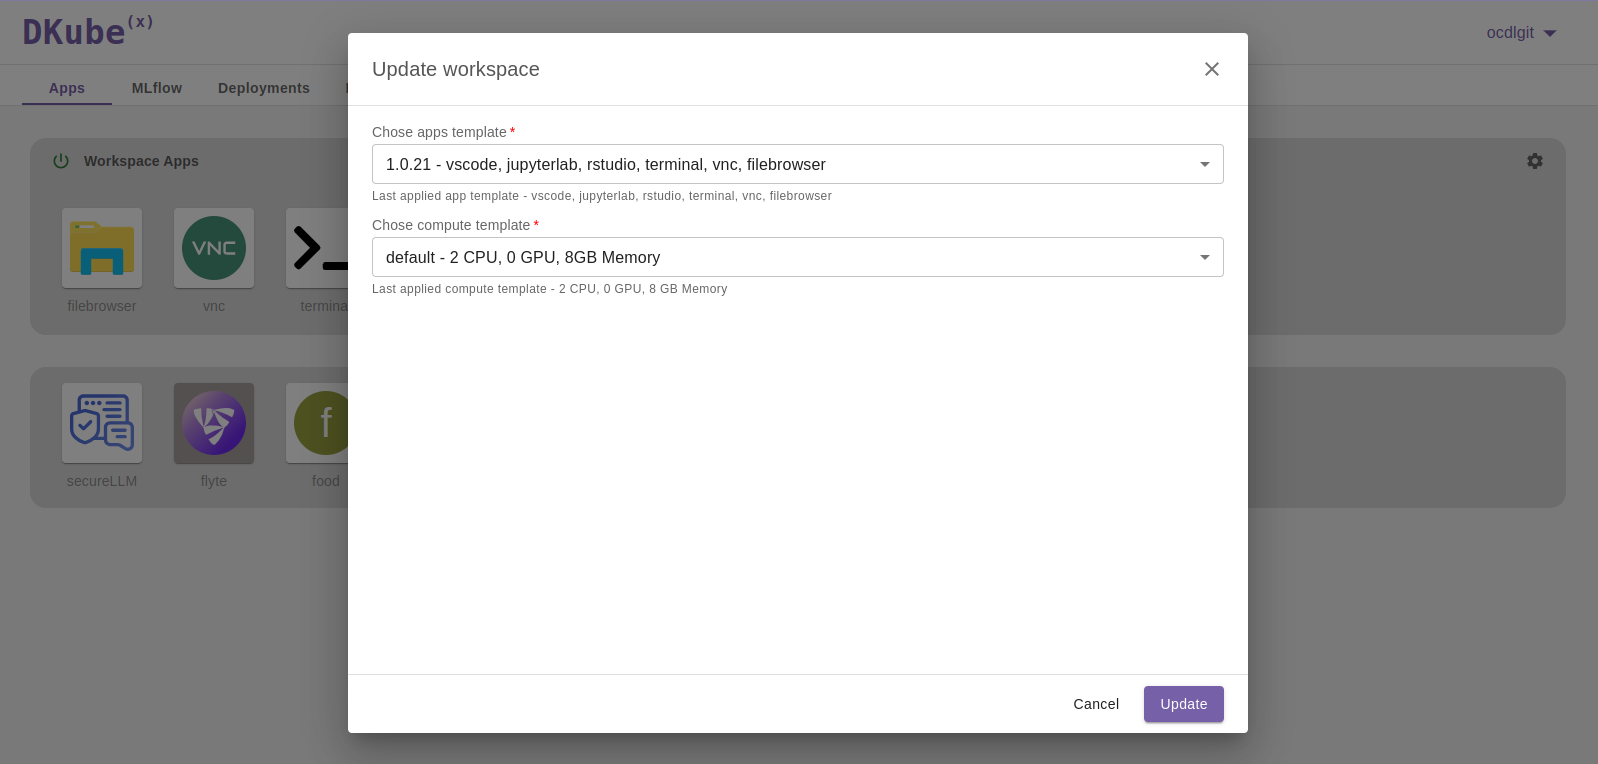The image size is (1598, 764).
Task: Click the workspace power icon
Action: [x=61, y=161]
